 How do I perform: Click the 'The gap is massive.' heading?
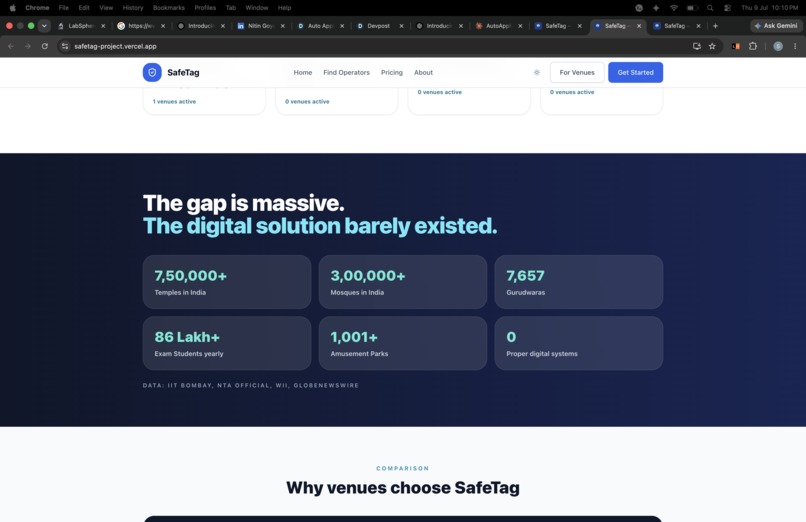click(x=244, y=203)
